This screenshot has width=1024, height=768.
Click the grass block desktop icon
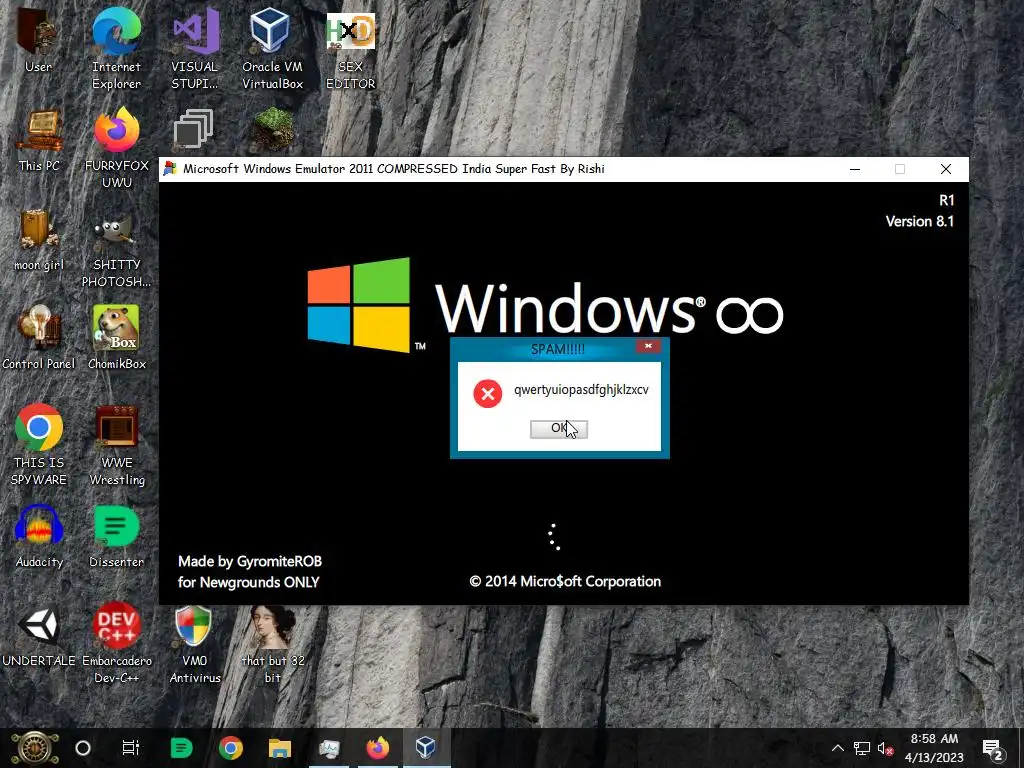pyautogui.click(x=272, y=129)
